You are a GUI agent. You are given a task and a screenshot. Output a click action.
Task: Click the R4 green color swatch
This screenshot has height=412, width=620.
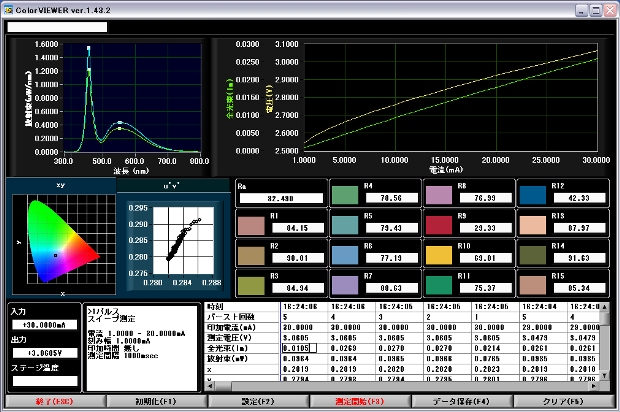coord(345,197)
